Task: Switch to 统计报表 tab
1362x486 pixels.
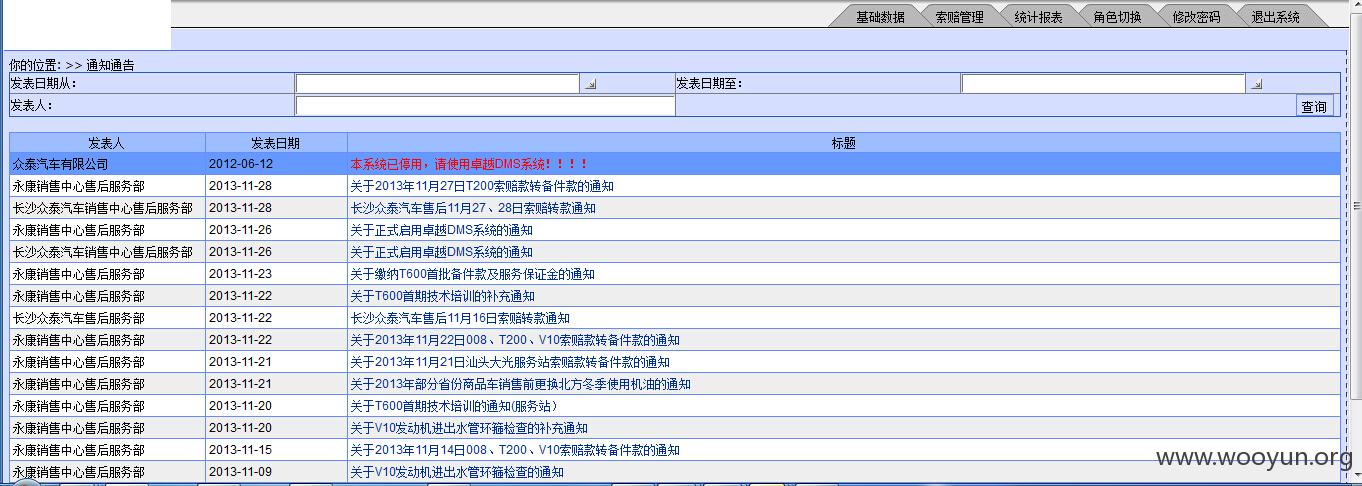Action: (x=1038, y=17)
